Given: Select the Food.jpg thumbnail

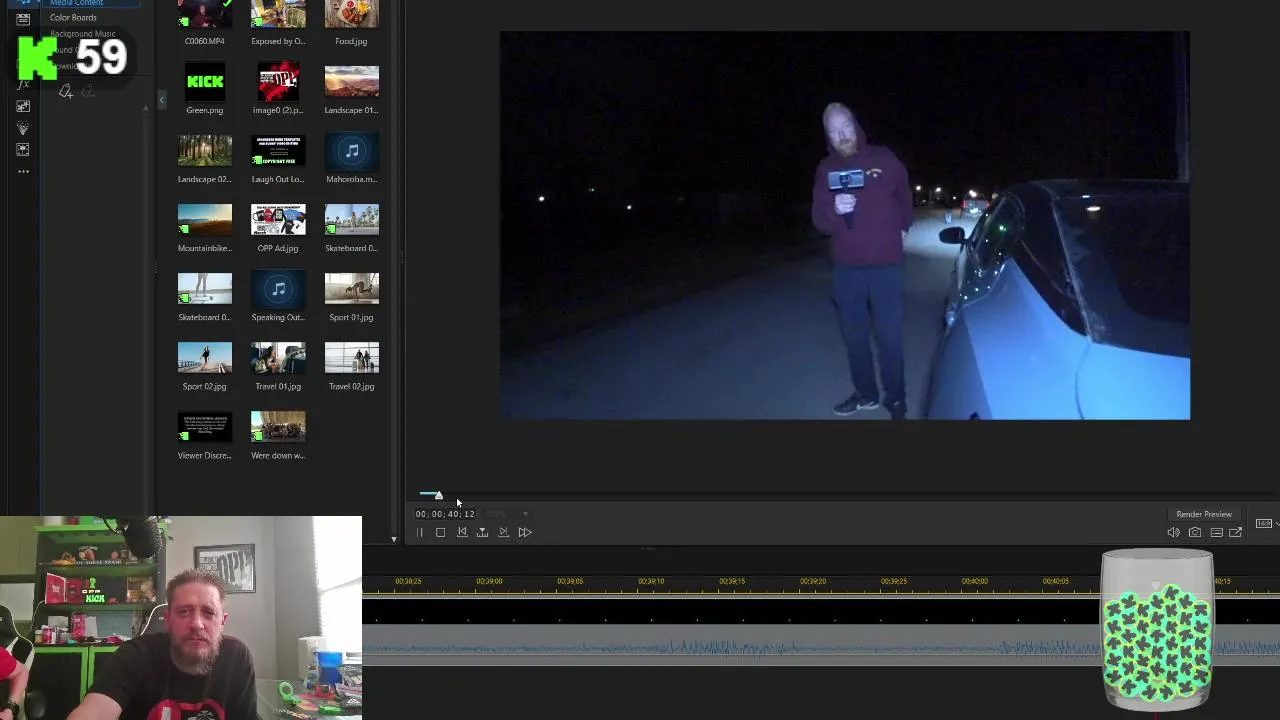Looking at the screenshot, I should click(x=351, y=14).
